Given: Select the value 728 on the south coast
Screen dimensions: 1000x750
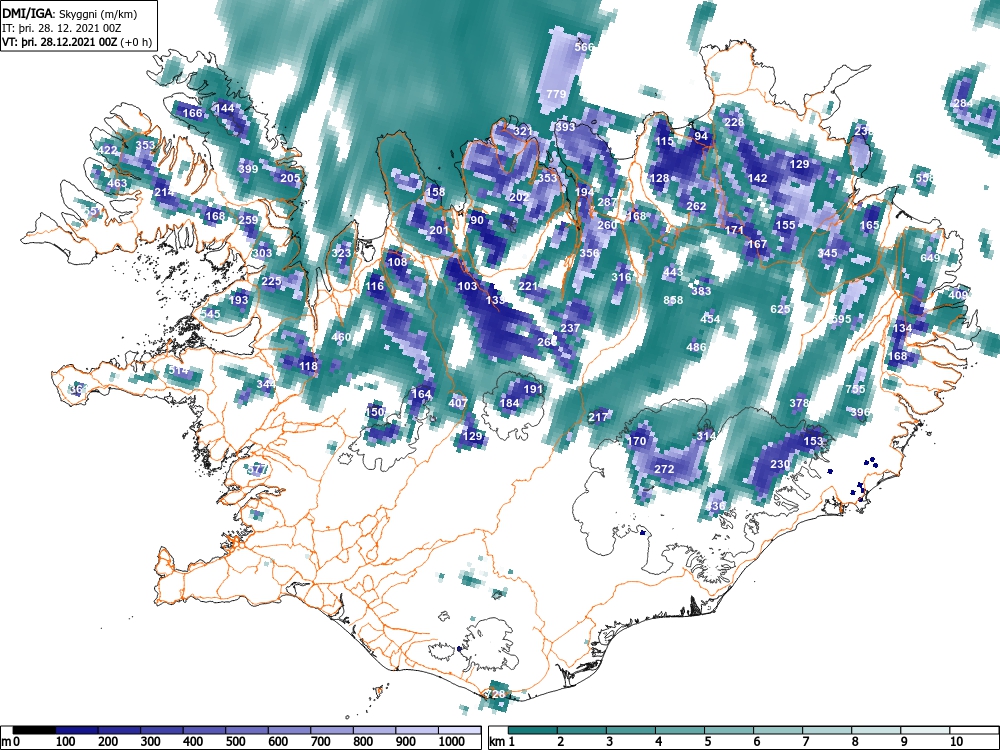Looking at the screenshot, I should [495, 694].
